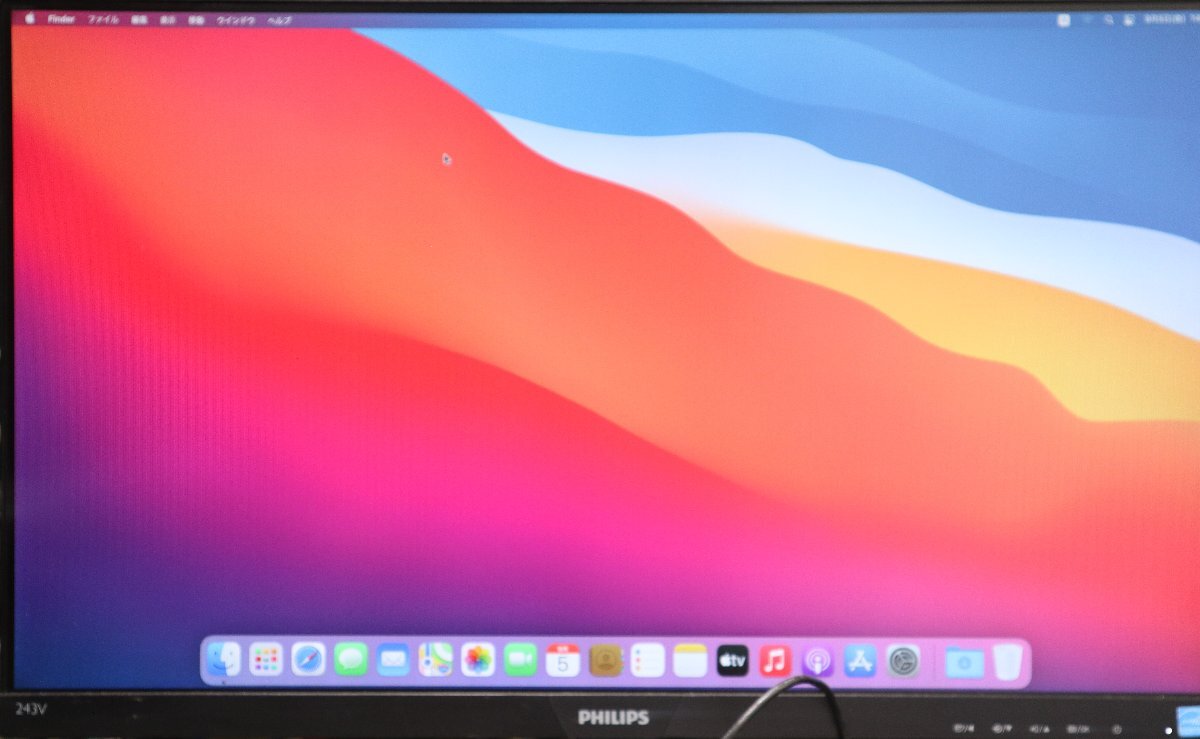
Task: Open the ウインドウ (Window) menu
Action: 236,19
